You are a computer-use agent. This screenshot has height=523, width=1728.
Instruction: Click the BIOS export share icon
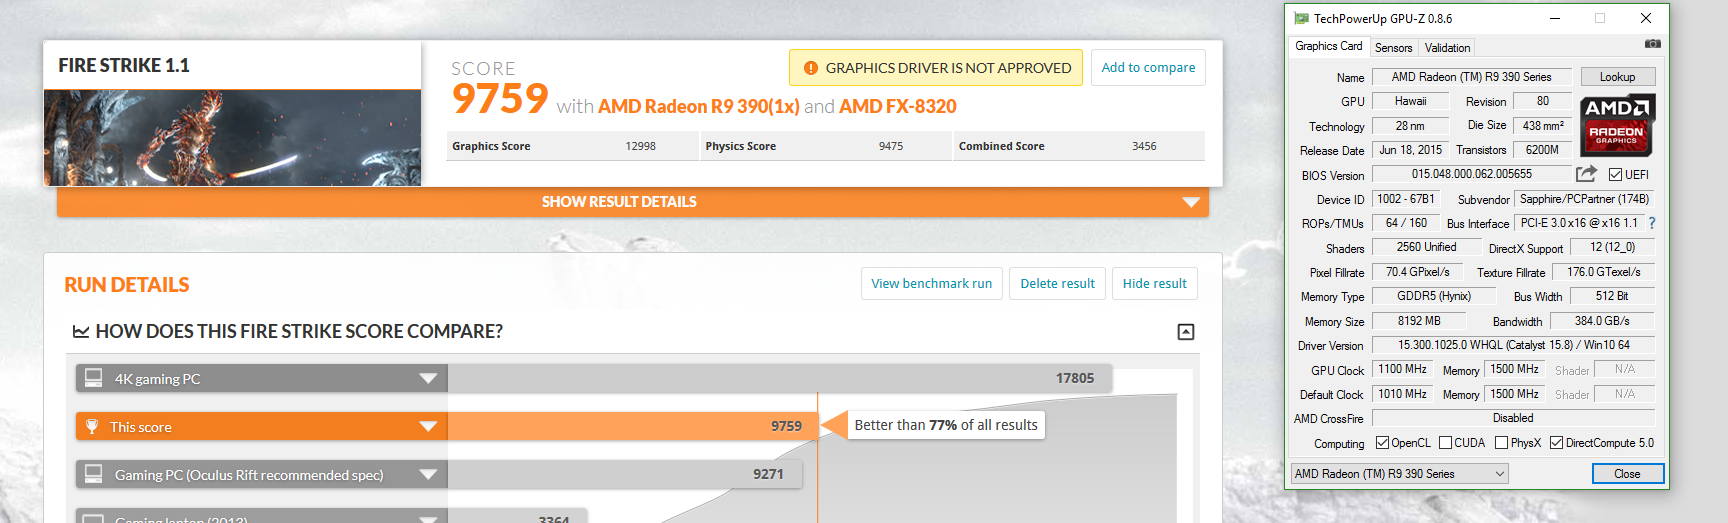(1586, 174)
